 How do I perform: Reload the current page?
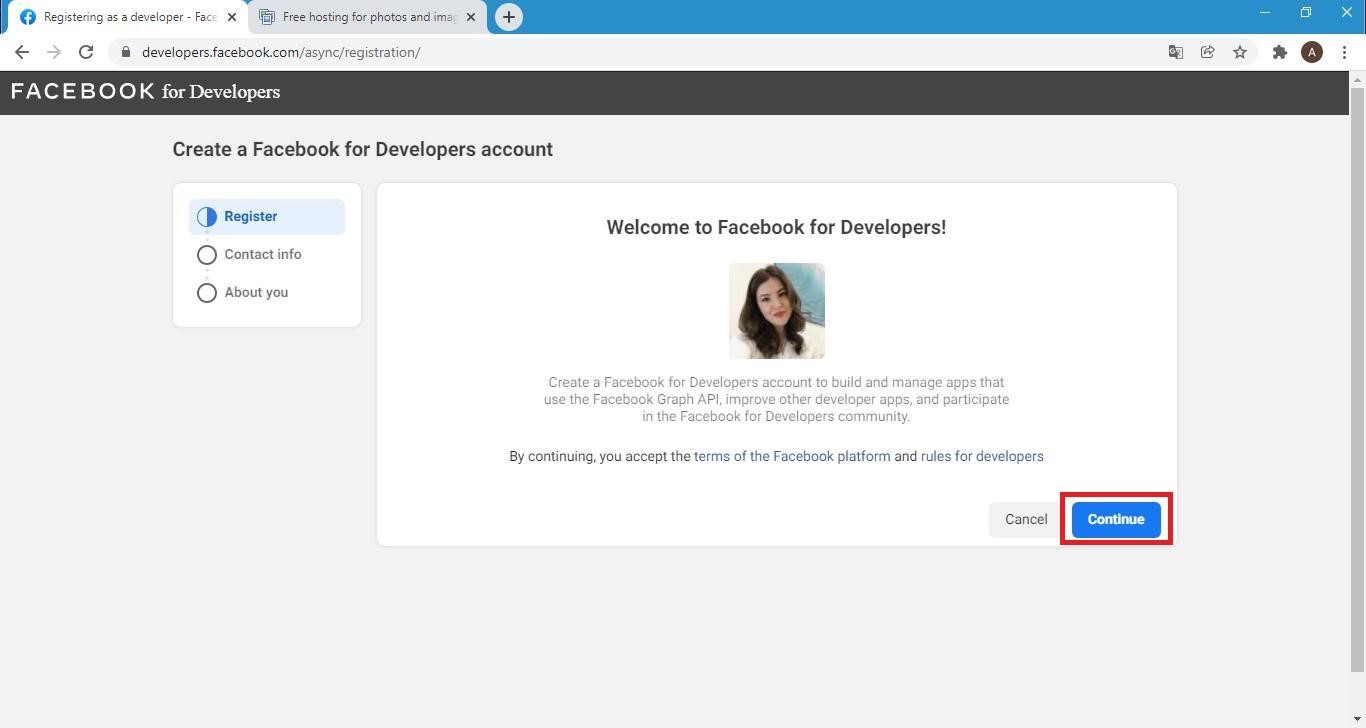[86, 52]
